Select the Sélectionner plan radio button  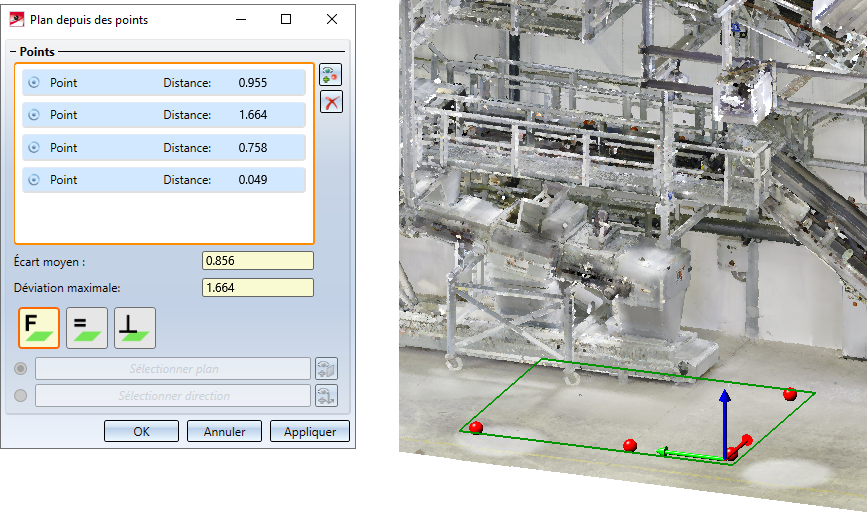click(x=21, y=369)
